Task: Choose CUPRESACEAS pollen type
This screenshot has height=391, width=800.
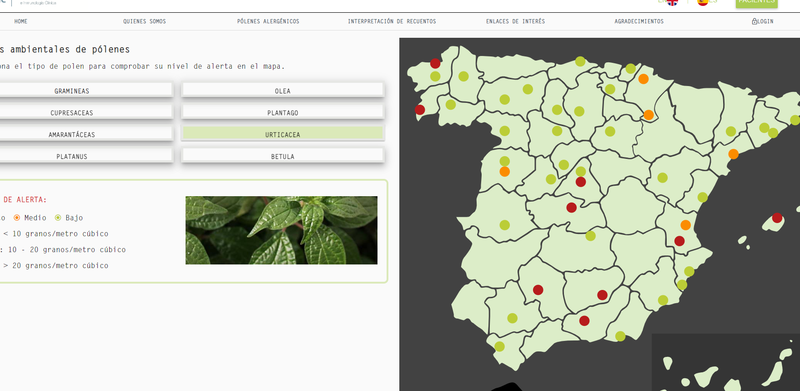Action: (x=72, y=113)
